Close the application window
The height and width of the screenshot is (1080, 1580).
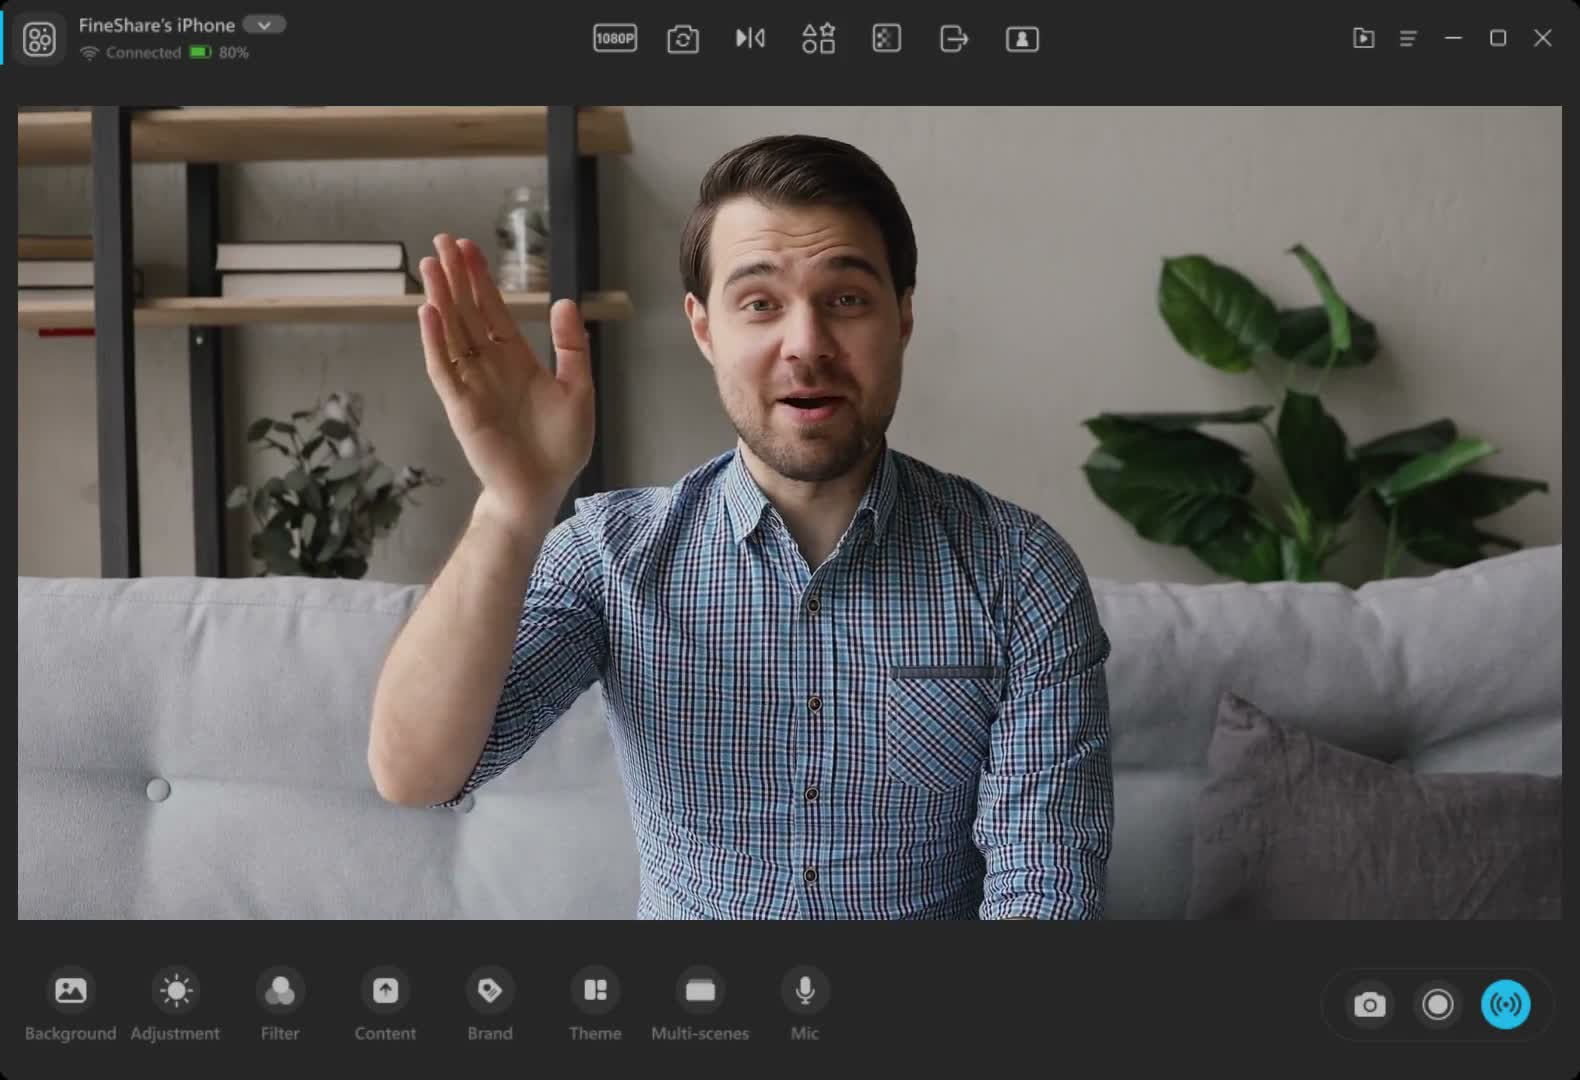pos(1543,38)
